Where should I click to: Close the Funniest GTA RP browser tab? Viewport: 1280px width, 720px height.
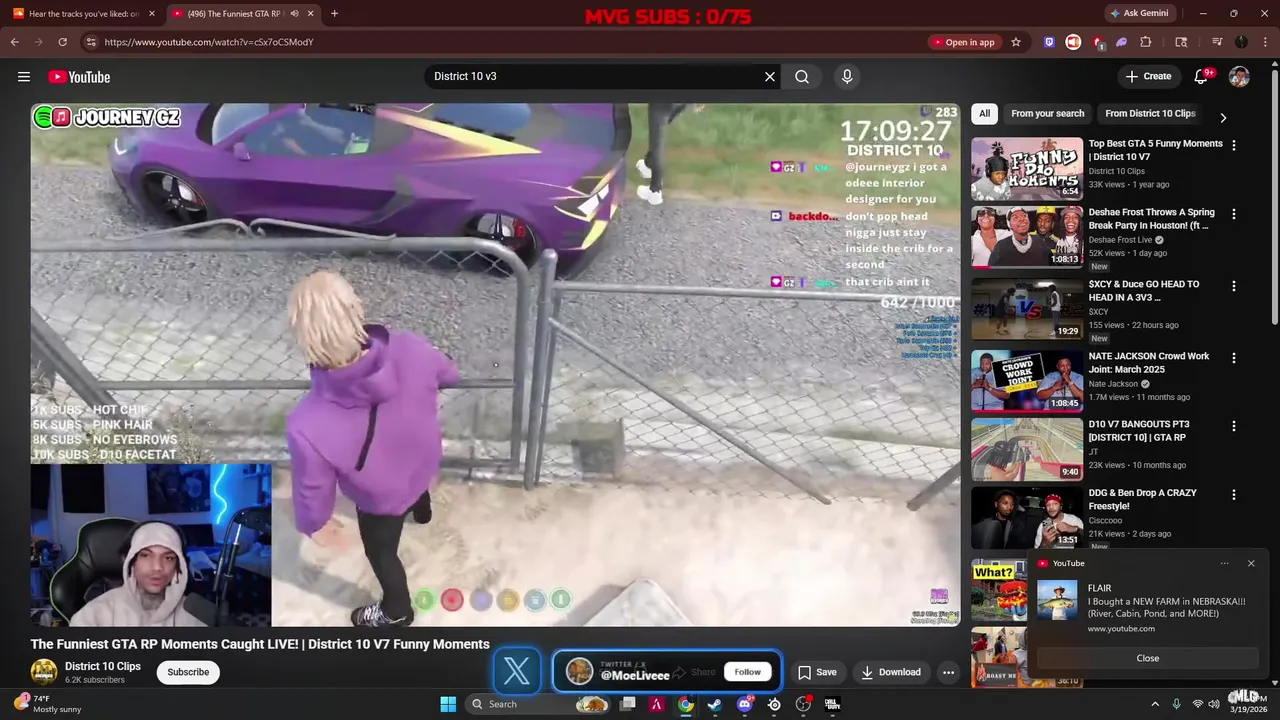tap(311, 13)
